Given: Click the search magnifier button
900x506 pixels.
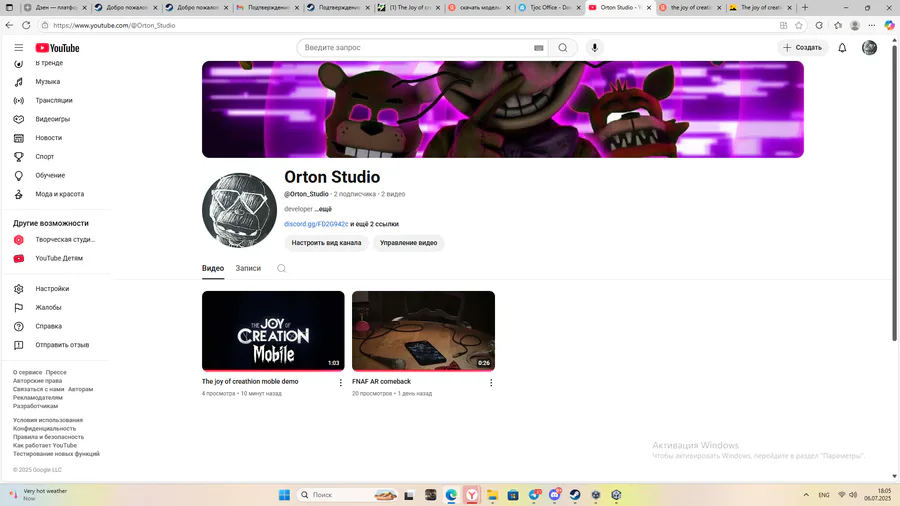Looking at the screenshot, I should pyautogui.click(x=562, y=48).
